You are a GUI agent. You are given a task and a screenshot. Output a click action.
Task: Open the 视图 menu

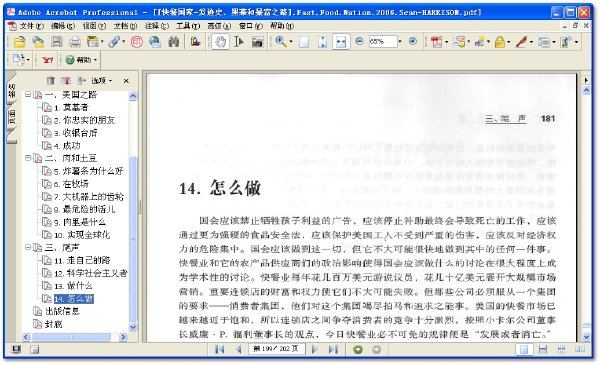[x=94, y=26]
